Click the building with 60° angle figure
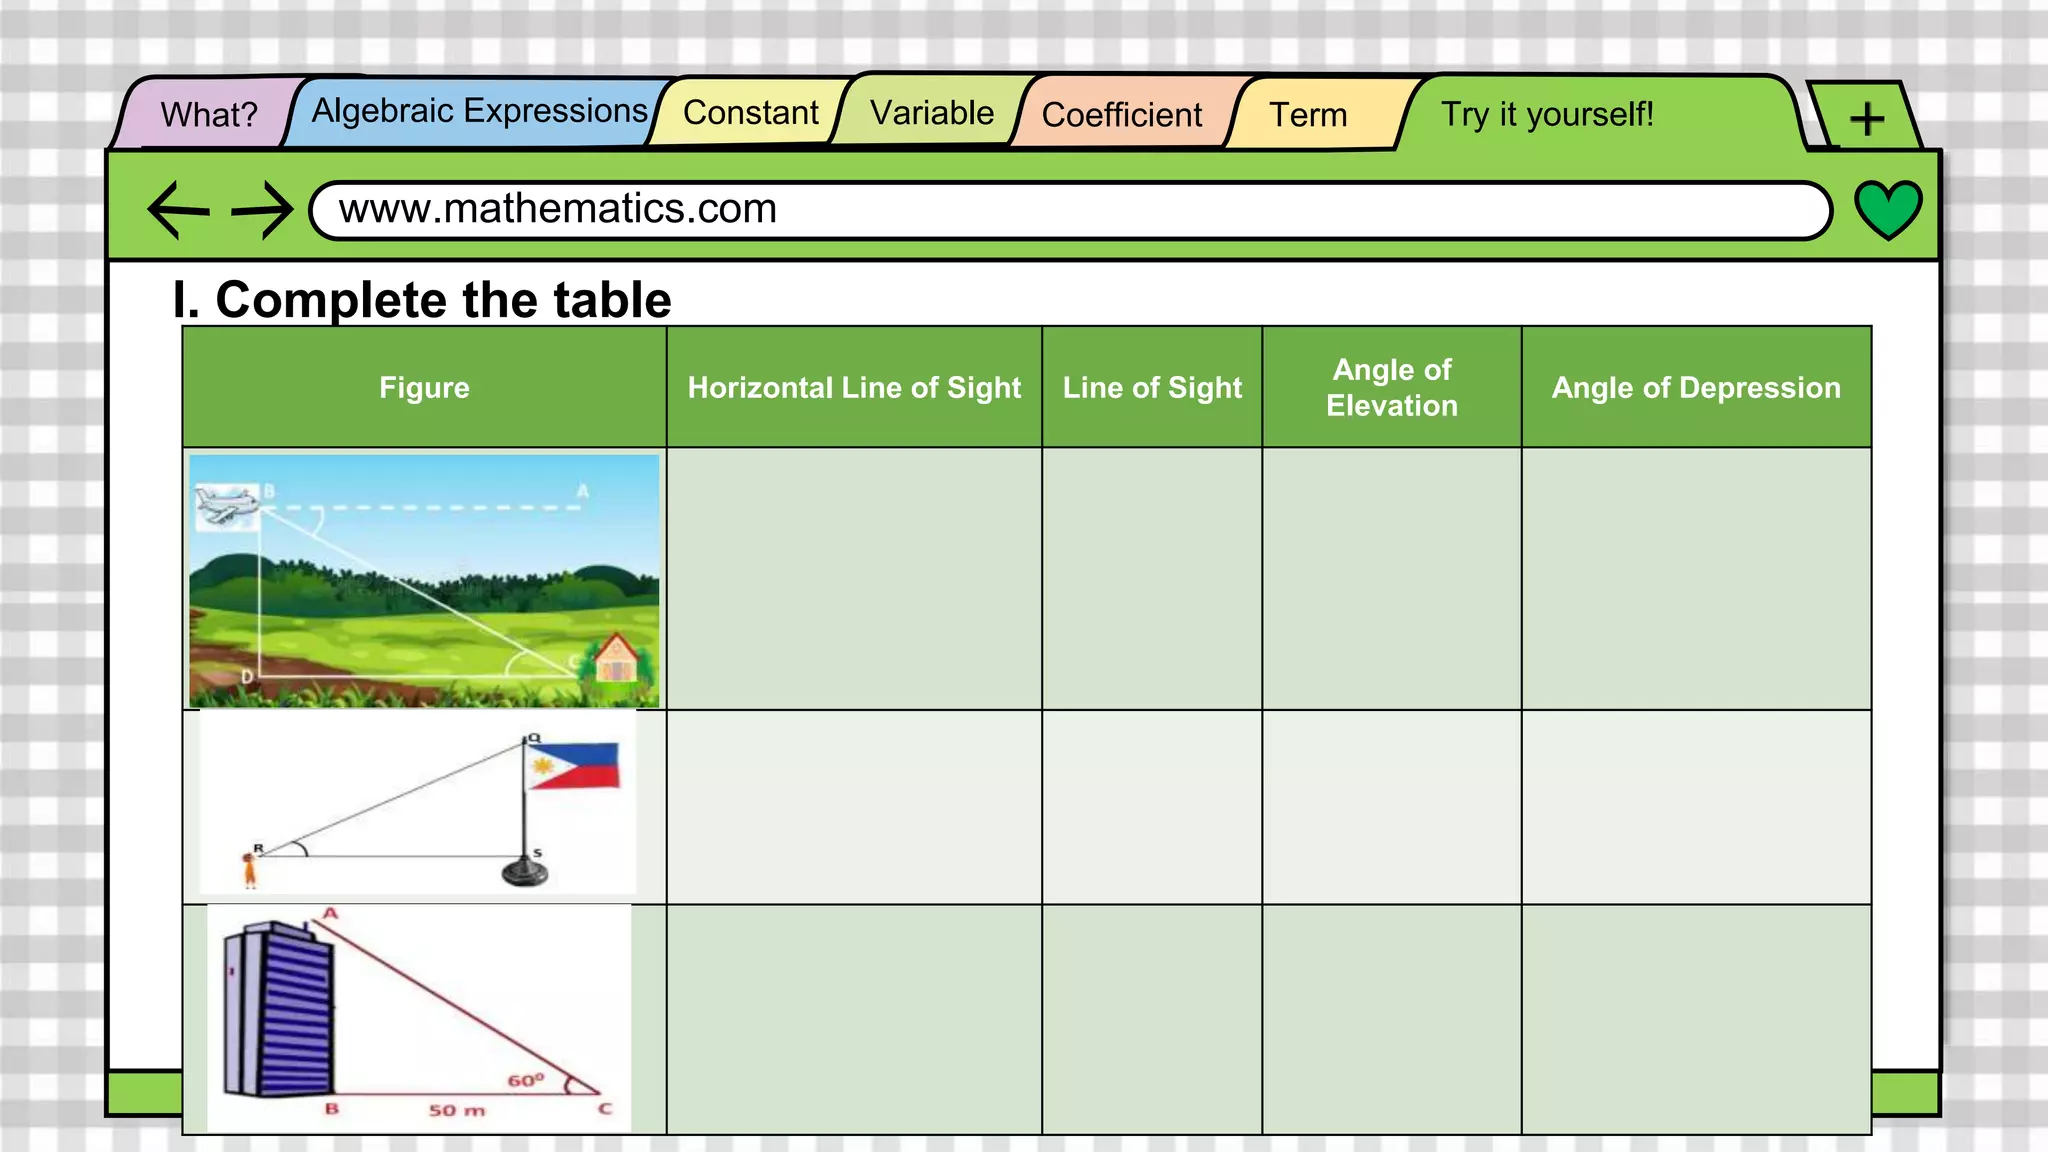This screenshot has width=2048, height=1152. [418, 1018]
